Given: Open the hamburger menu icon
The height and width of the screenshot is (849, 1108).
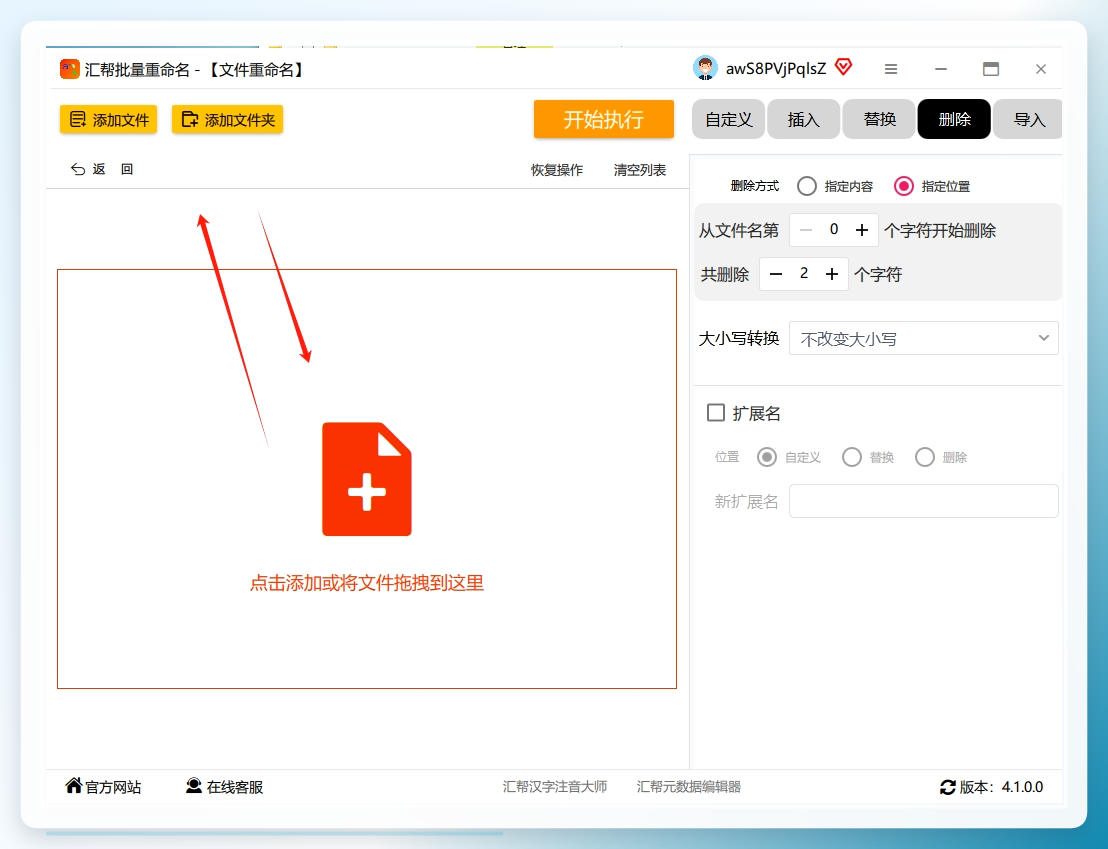Looking at the screenshot, I should [891, 69].
